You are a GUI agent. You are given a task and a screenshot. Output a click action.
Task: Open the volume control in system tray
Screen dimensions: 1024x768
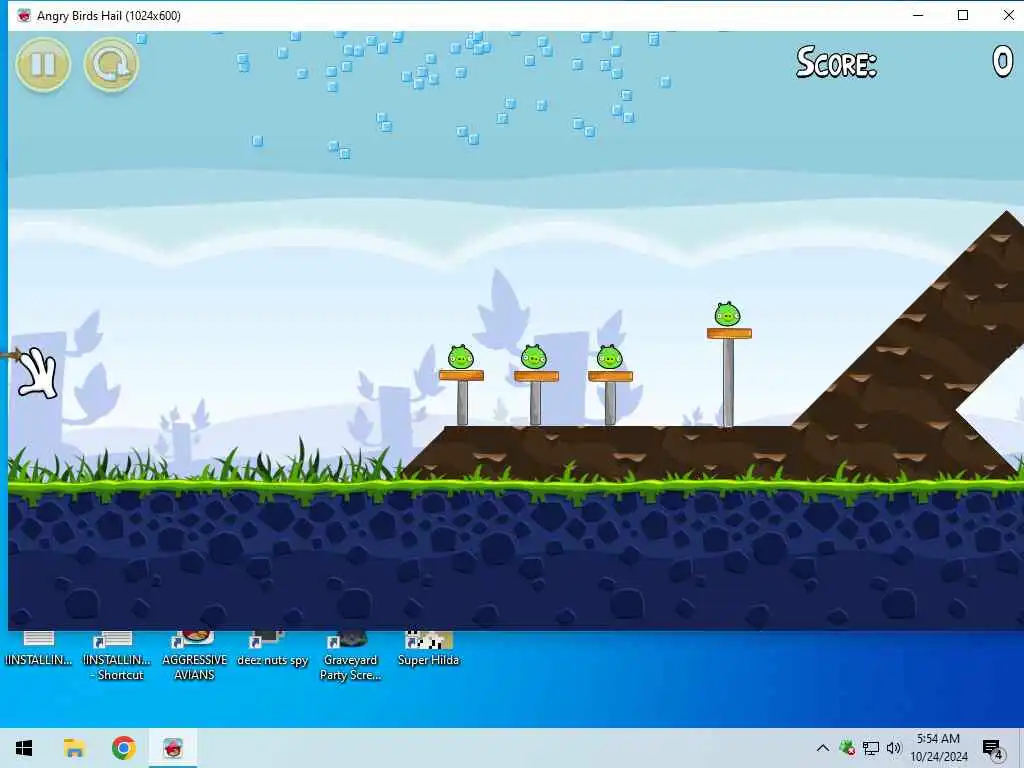(x=894, y=748)
